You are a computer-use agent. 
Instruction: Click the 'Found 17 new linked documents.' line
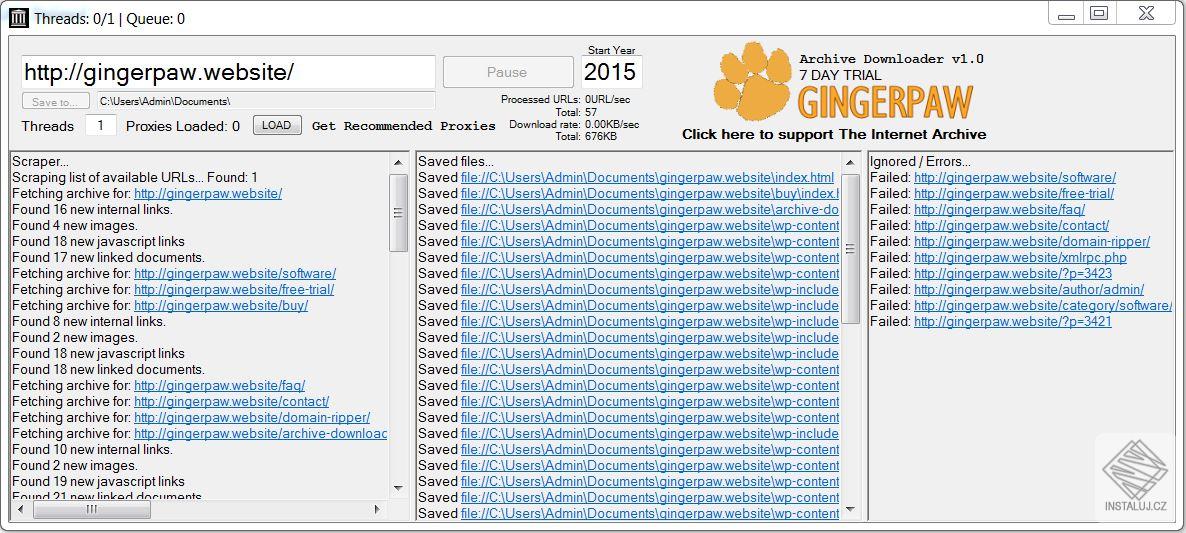tap(108, 258)
